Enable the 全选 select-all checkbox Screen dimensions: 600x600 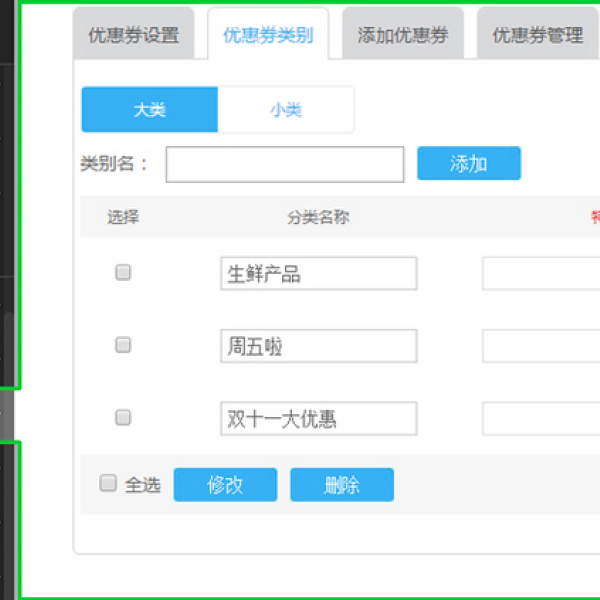click(108, 484)
